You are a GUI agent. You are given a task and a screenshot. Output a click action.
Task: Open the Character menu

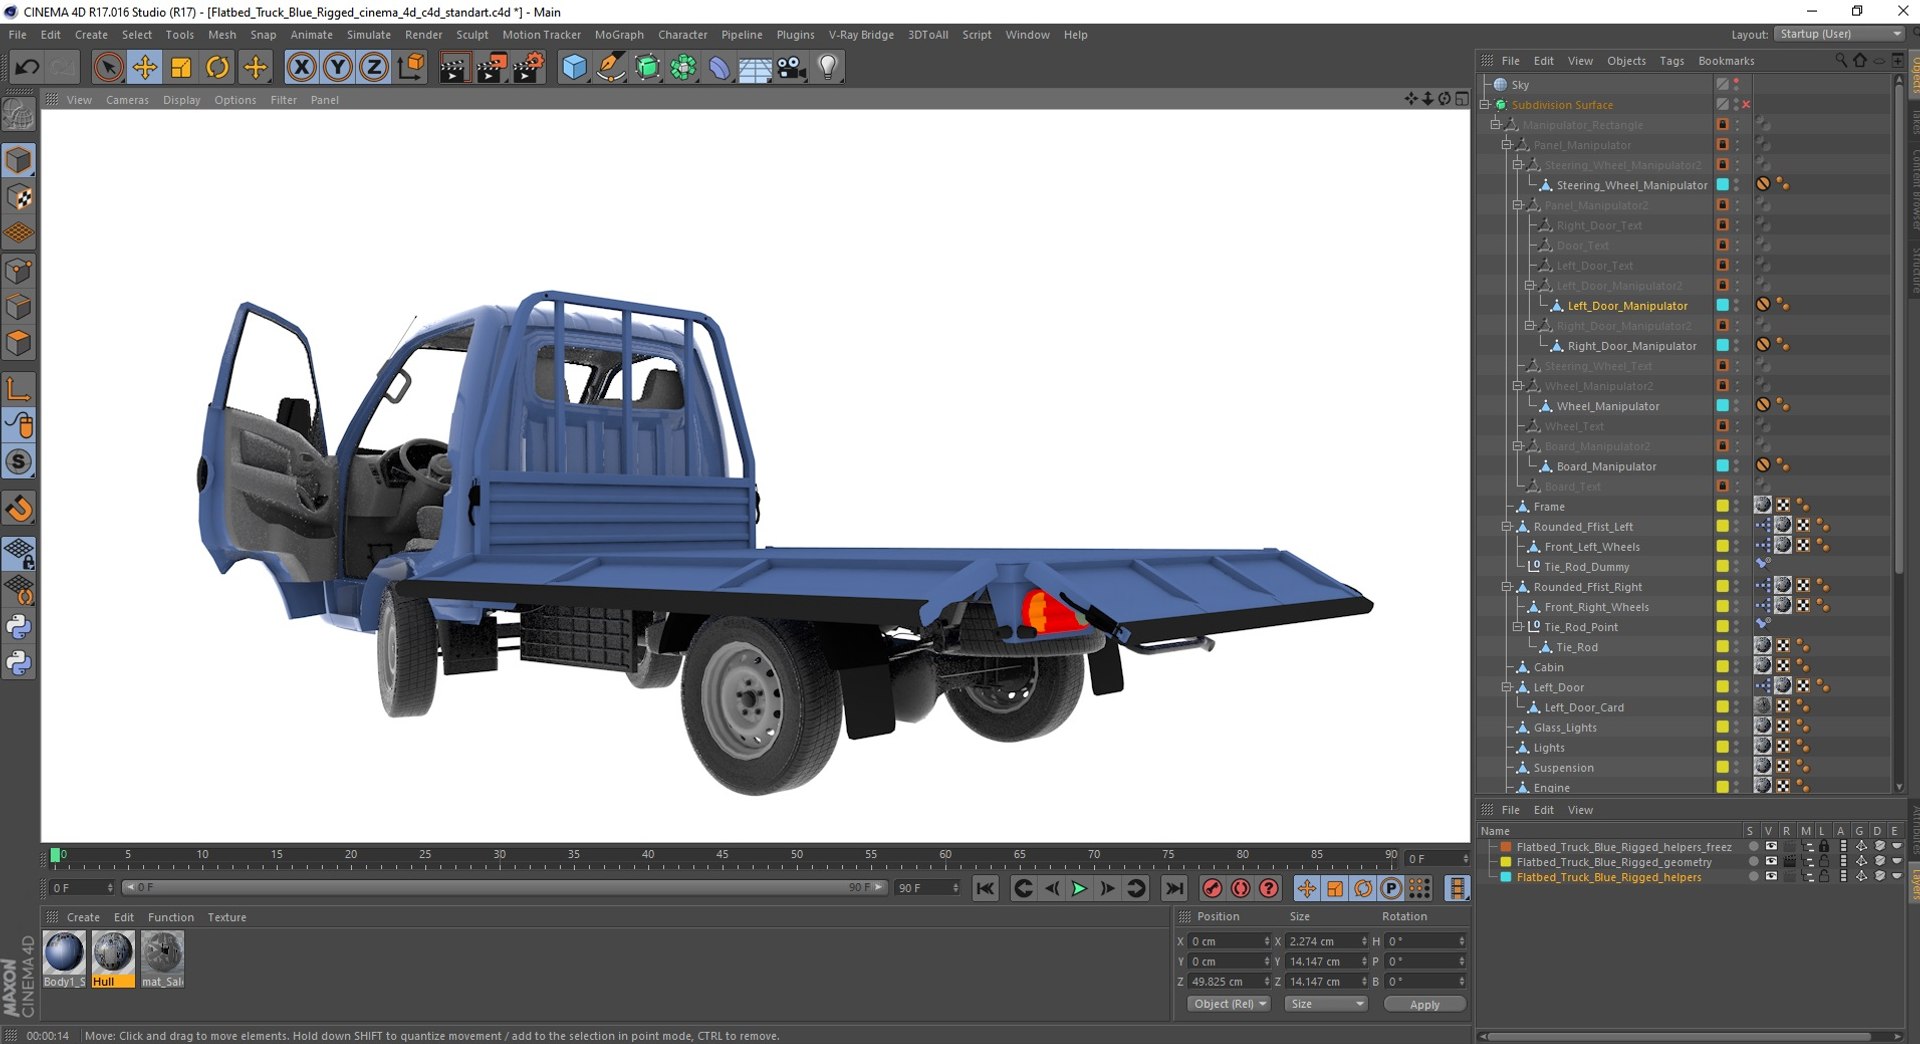coord(682,34)
